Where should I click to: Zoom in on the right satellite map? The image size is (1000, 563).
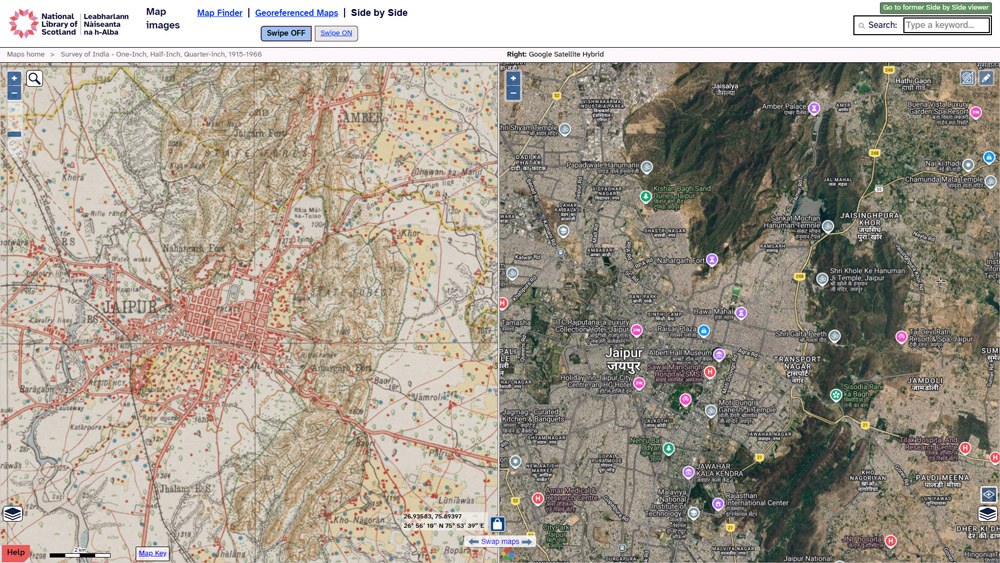(x=513, y=78)
